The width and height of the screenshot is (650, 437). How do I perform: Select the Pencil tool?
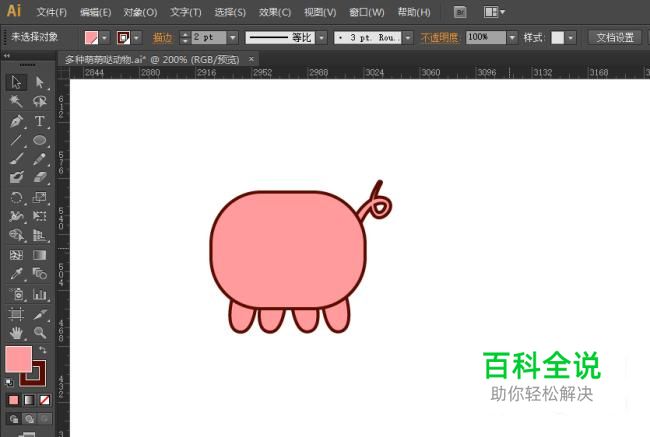click(40, 159)
